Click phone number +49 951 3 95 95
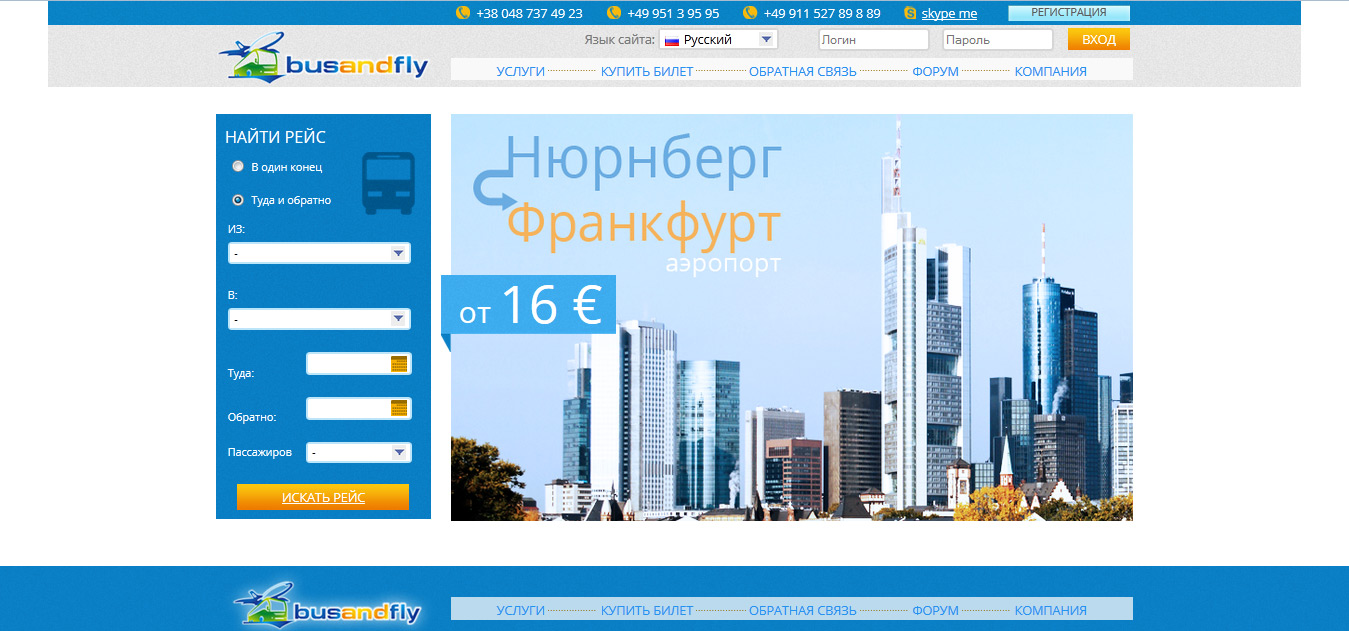 click(673, 13)
